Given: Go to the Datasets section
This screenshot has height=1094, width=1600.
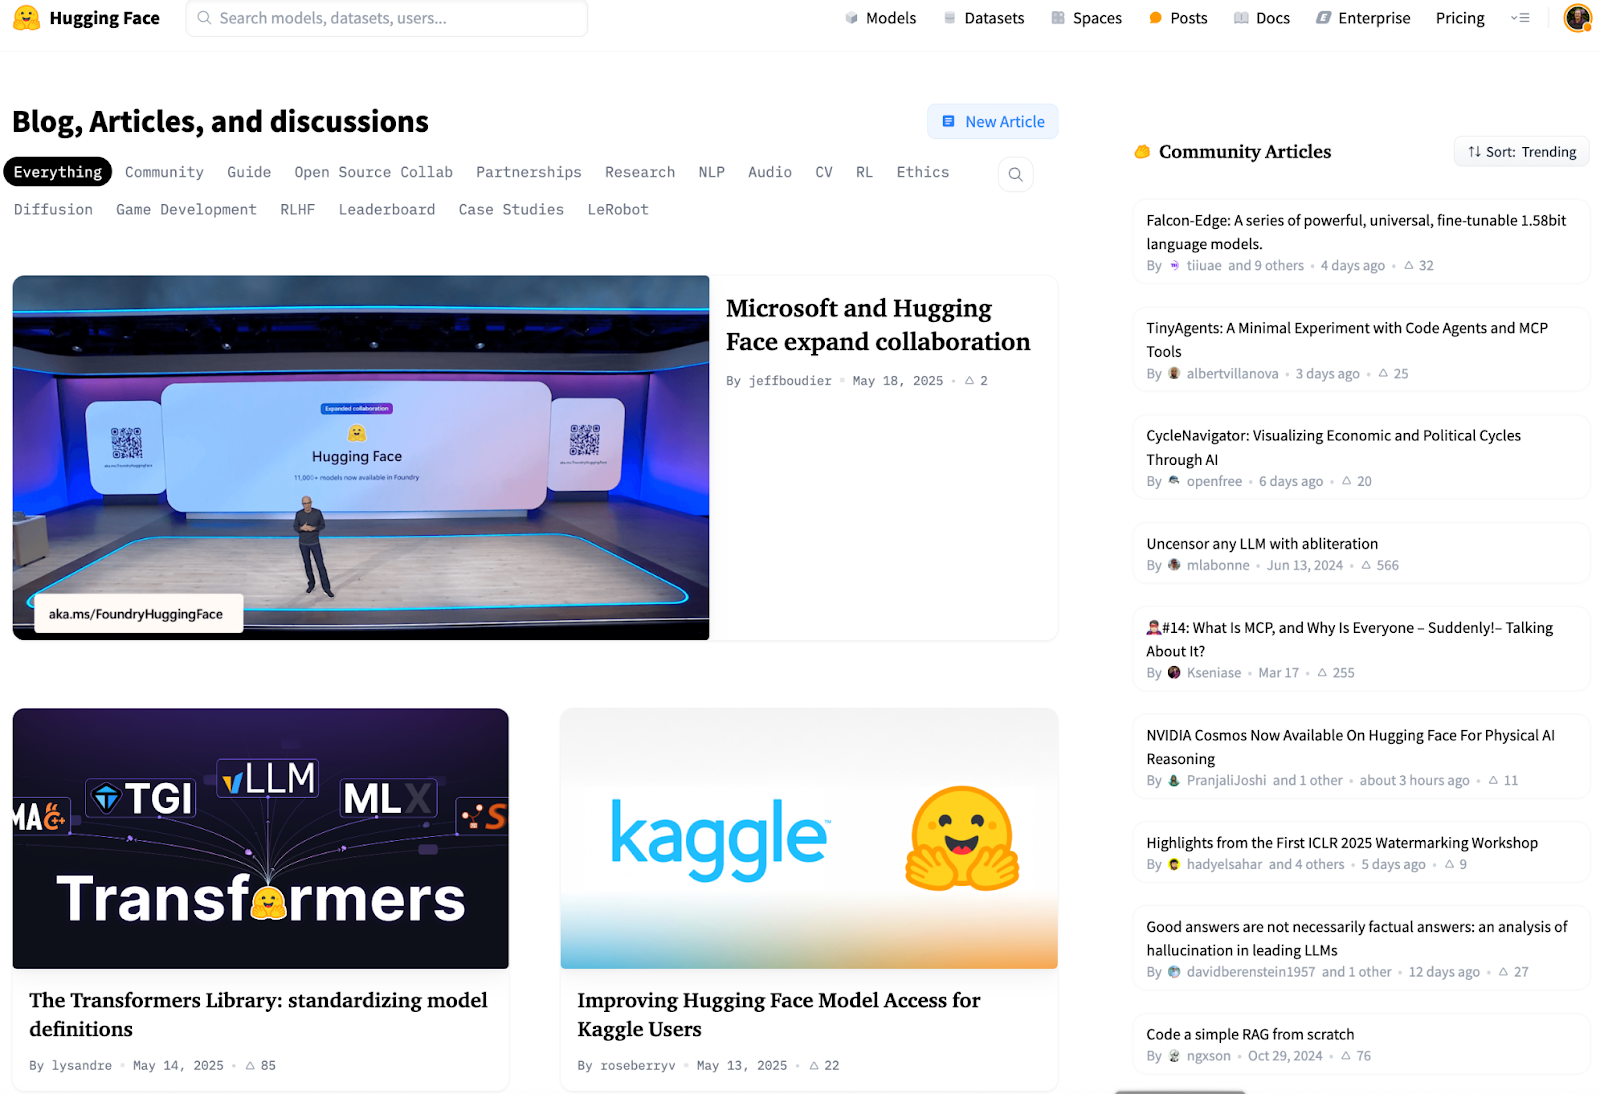Looking at the screenshot, I should [984, 18].
